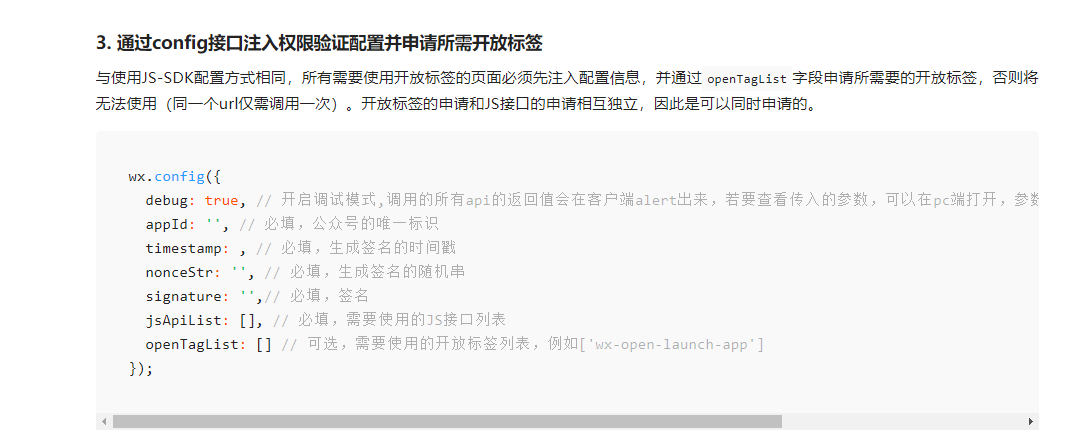
Task: Click the jsApiList line comment 需要使用的JS接口列表
Action: click(x=389, y=320)
